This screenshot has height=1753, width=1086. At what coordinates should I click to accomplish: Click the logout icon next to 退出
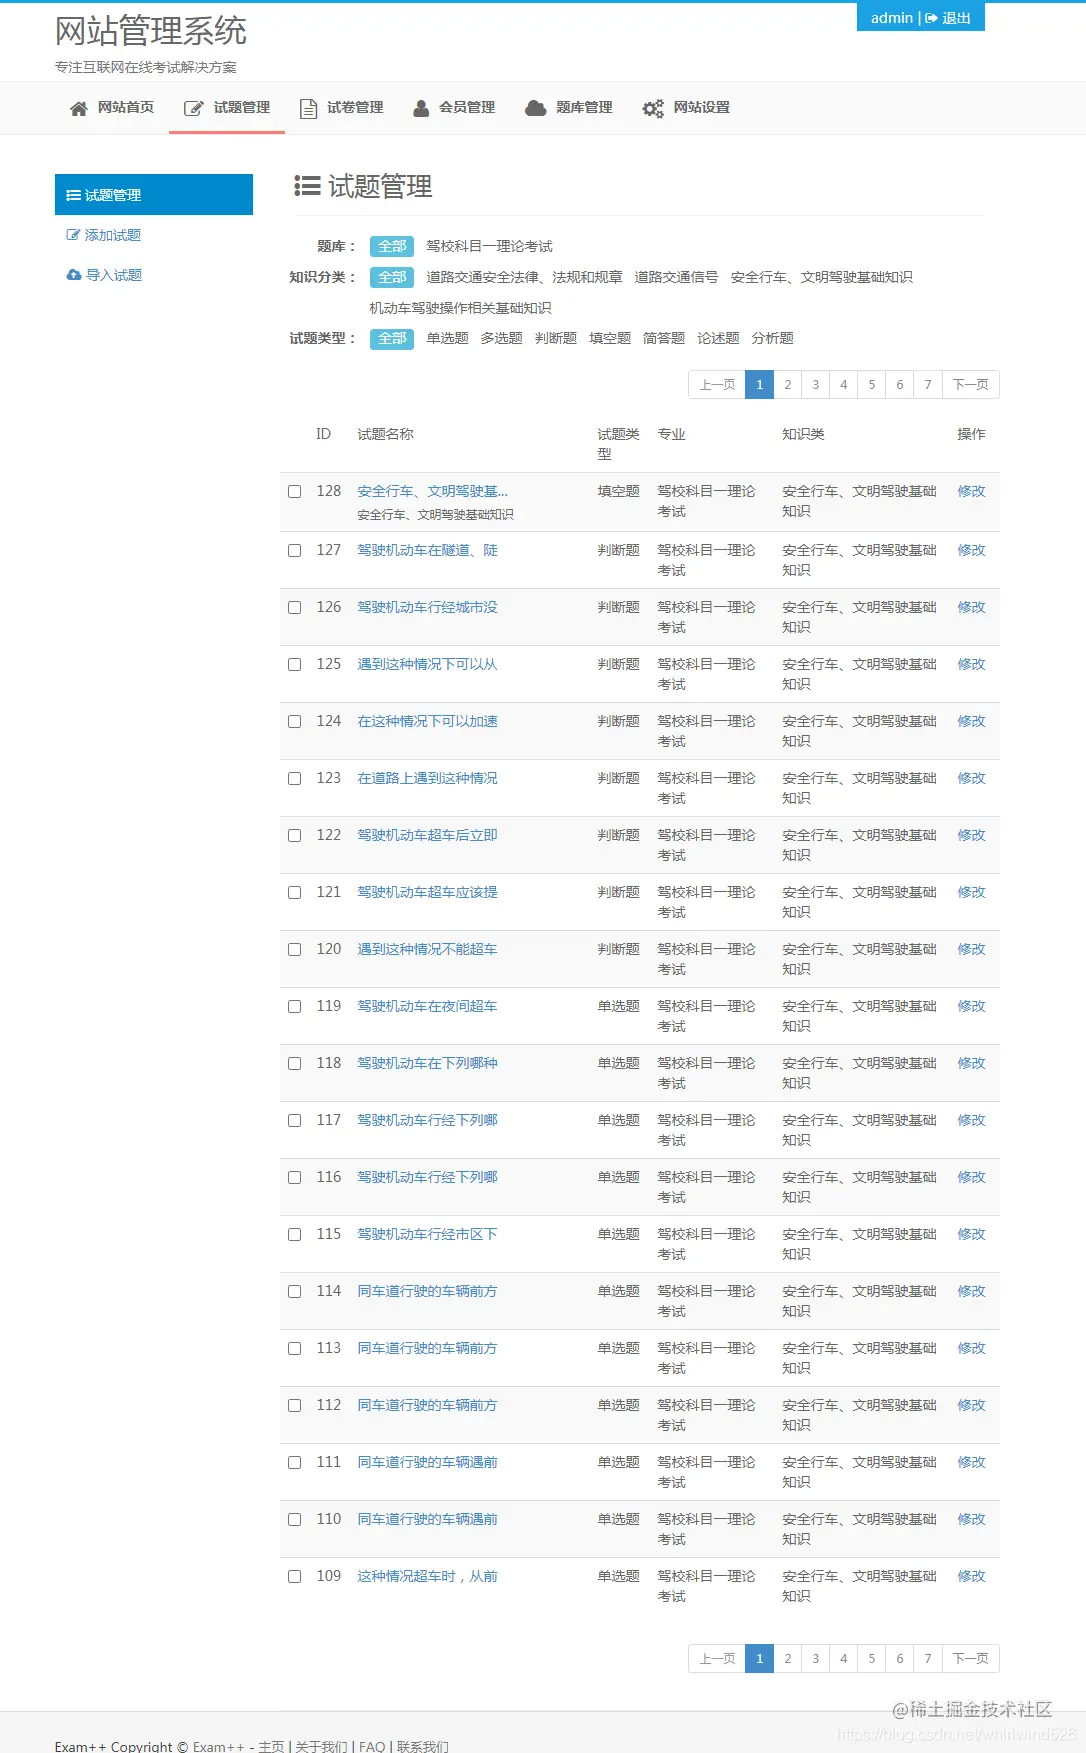[x=931, y=18]
